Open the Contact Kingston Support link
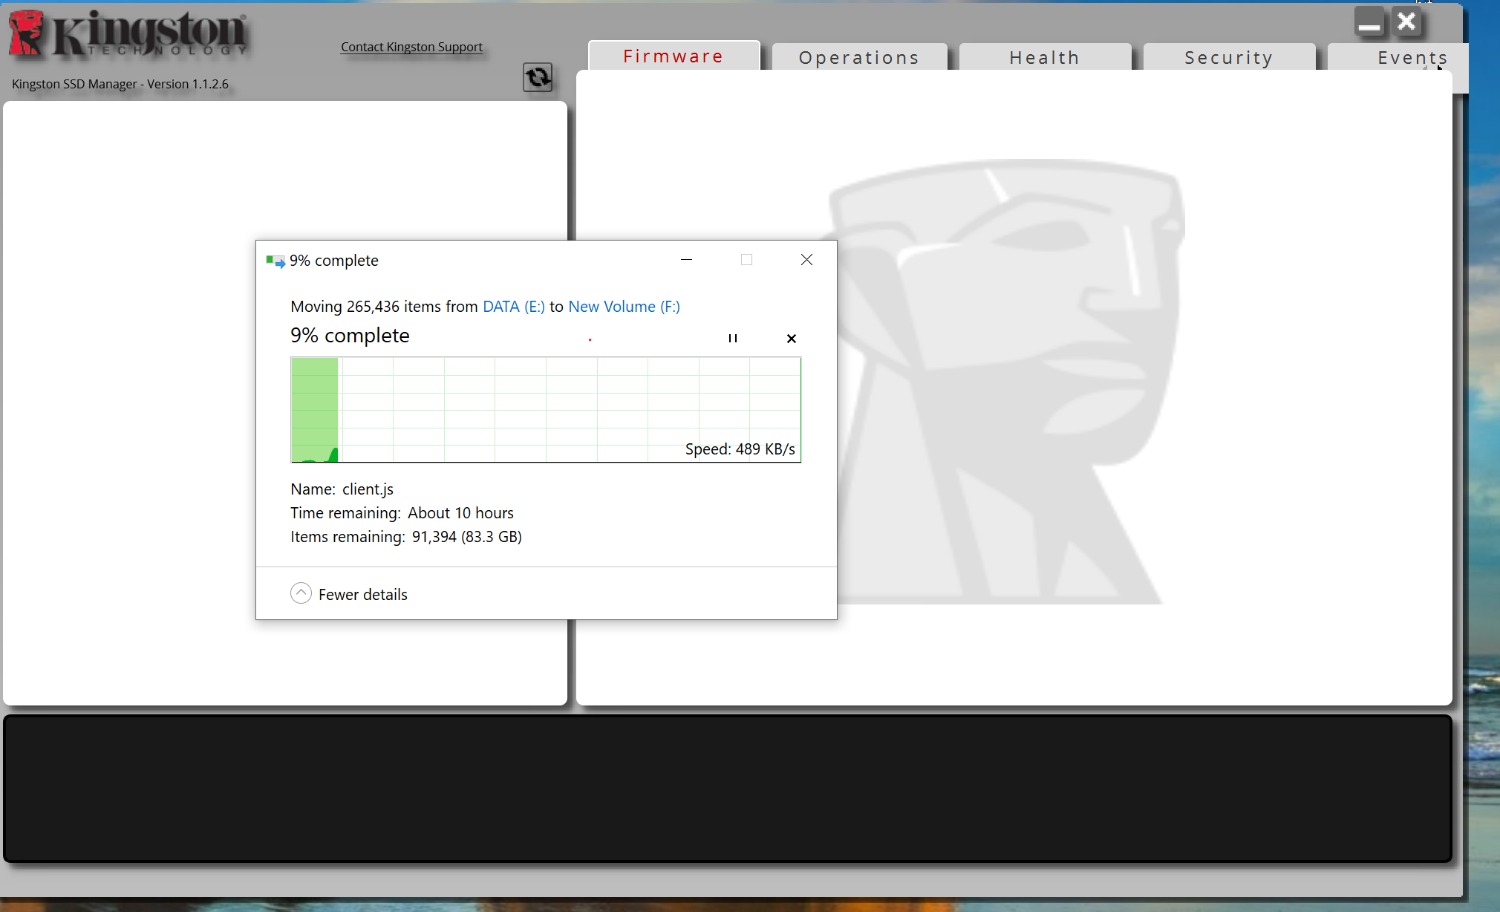Viewport: 1500px width, 912px height. [x=411, y=47]
